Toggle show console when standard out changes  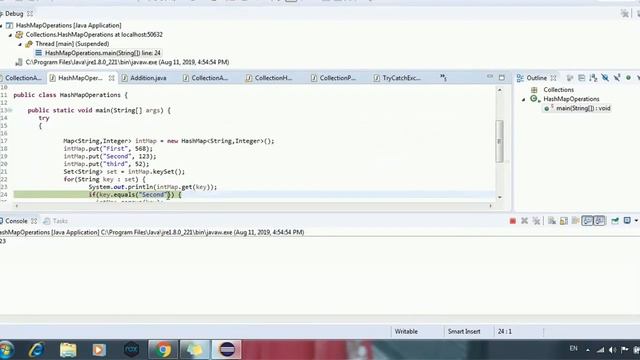587,221
